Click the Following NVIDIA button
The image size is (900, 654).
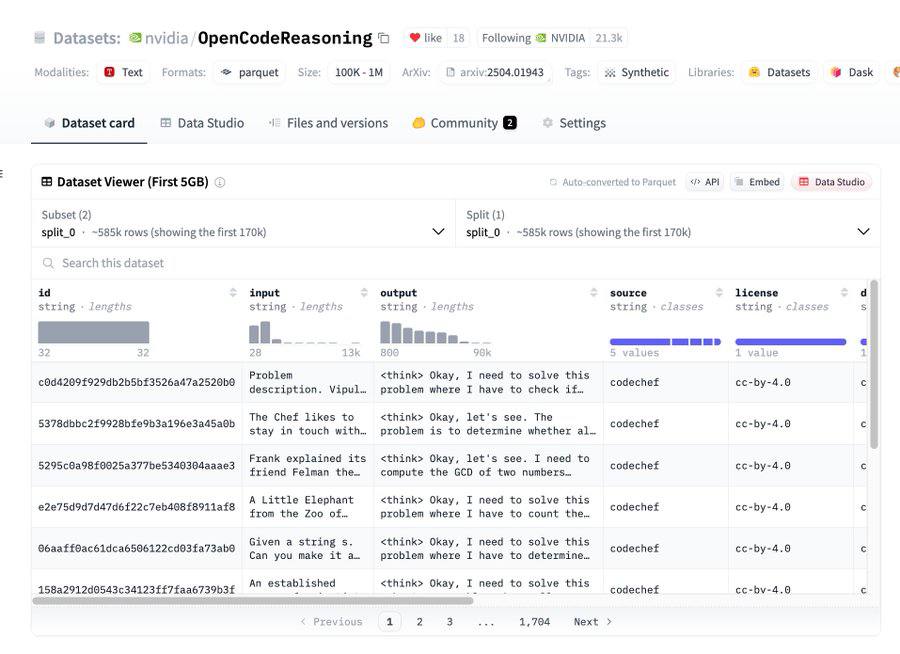pyautogui.click(x=533, y=38)
